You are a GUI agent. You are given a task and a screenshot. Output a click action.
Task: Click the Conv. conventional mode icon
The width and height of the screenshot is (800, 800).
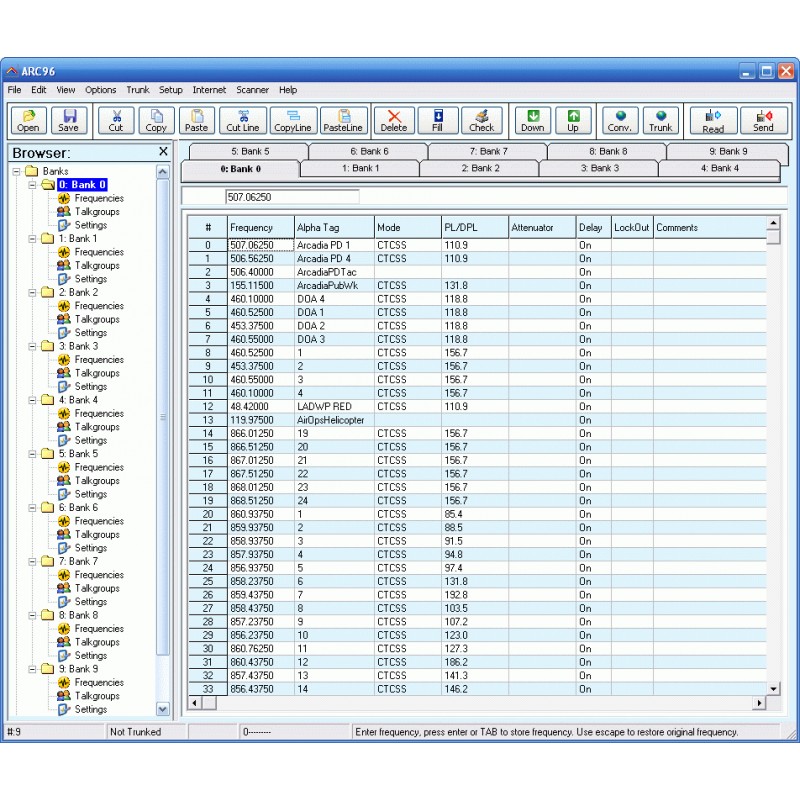620,120
